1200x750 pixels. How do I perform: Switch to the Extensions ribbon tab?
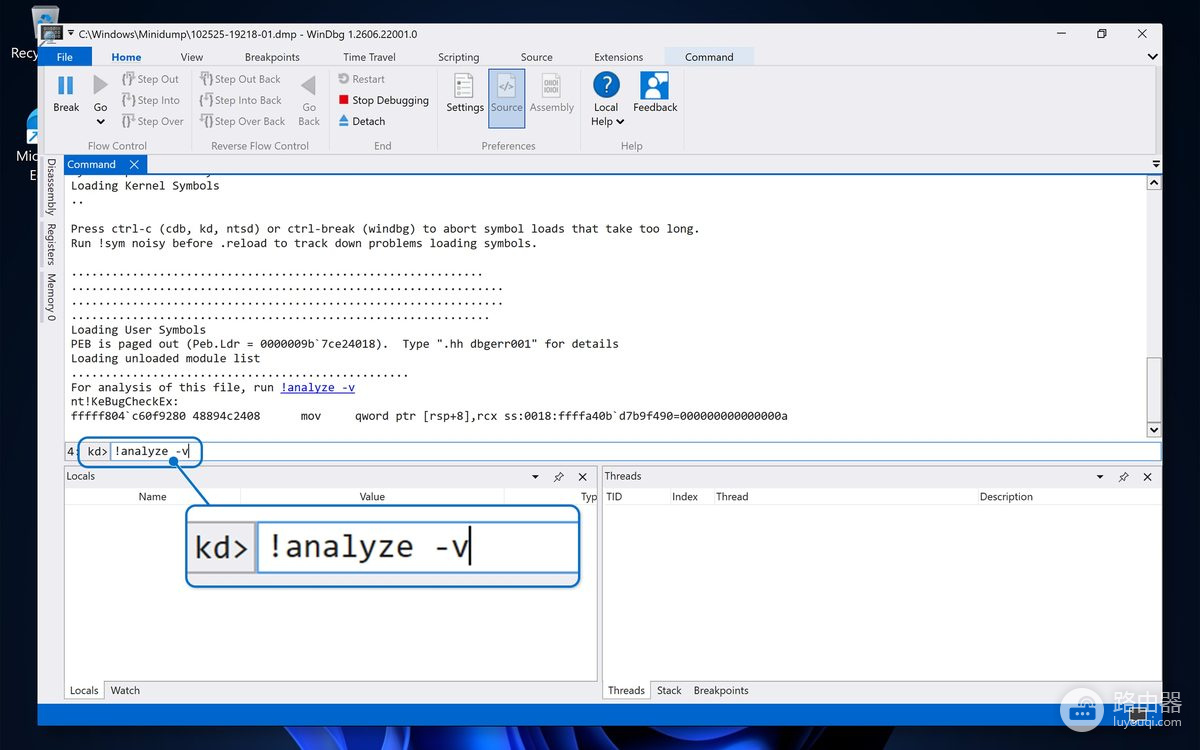tap(618, 57)
